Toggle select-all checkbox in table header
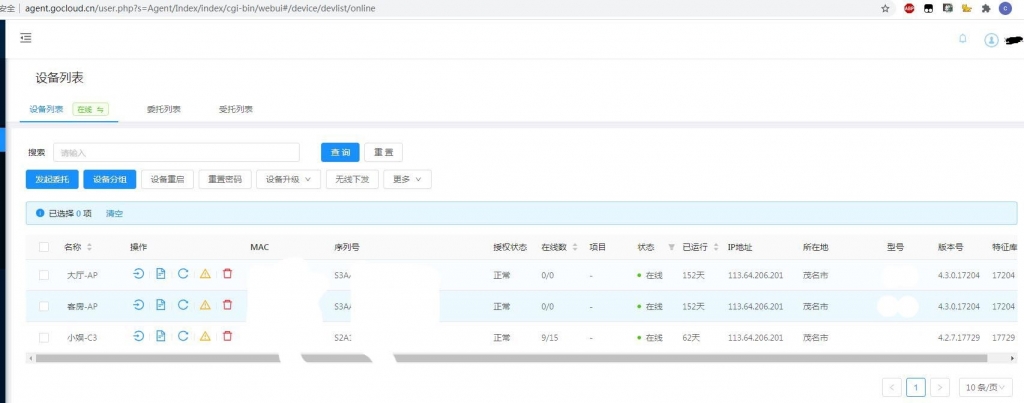 coord(44,247)
